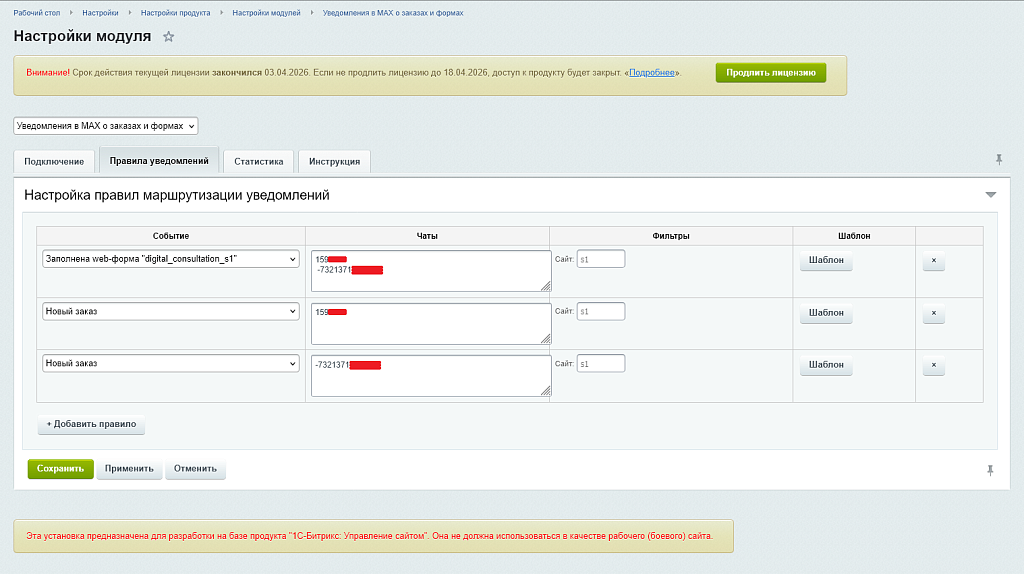The width and height of the screenshot is (1024, 574).
Task: Follow the Подробнее link in license warning
Action: 652,73
